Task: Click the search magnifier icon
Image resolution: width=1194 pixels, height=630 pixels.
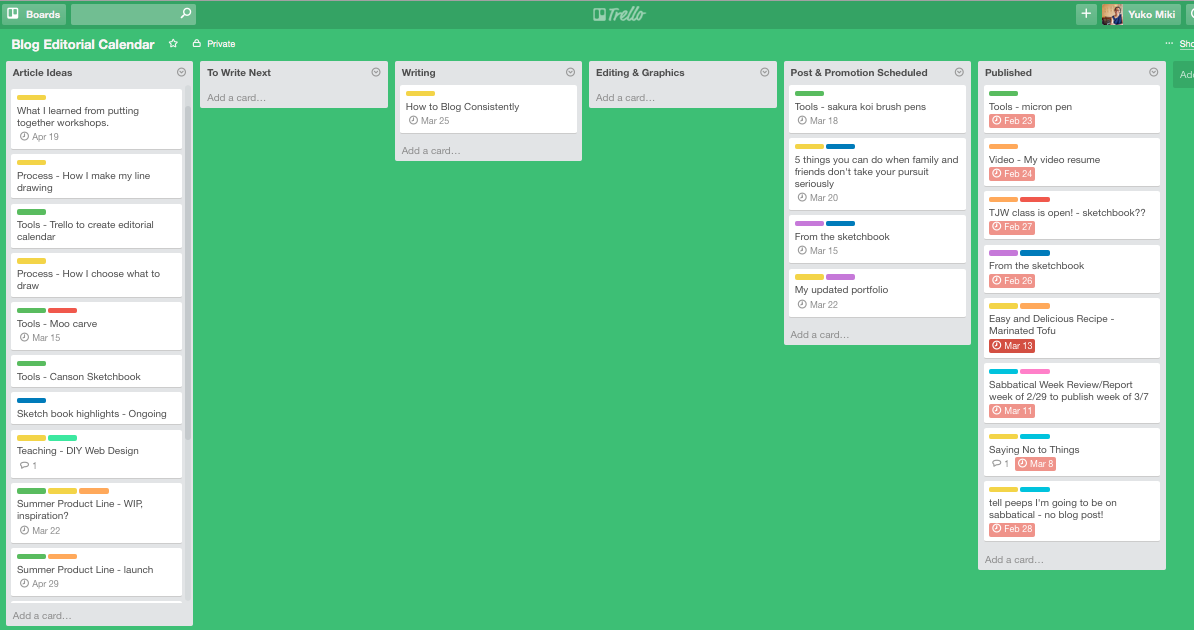Action: click(185, 14)
